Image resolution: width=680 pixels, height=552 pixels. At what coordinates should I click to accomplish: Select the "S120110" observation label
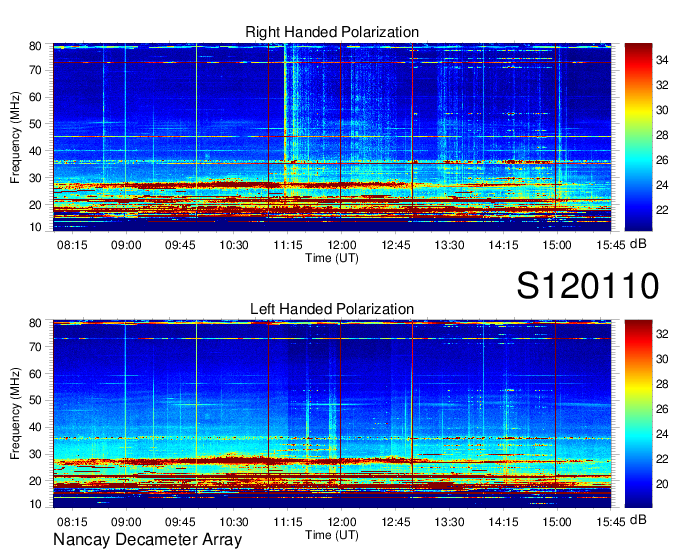[x=588, y=286]
